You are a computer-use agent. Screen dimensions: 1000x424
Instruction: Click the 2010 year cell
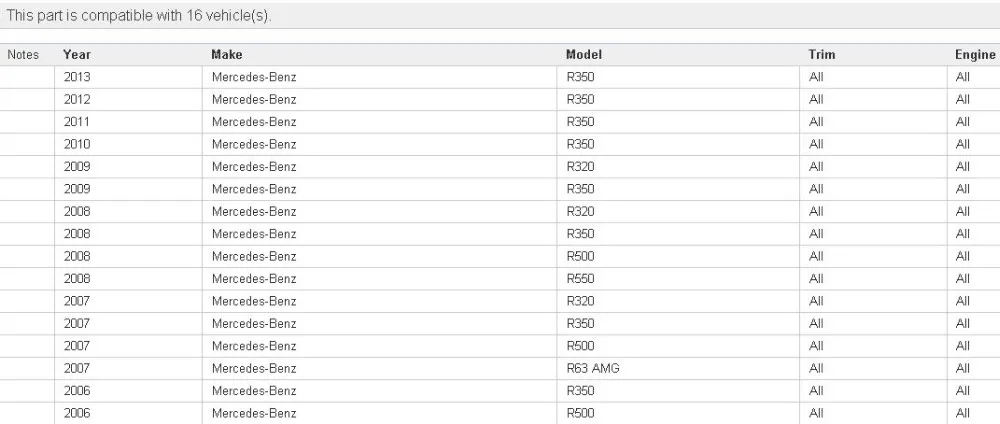pyautogui.click(x=77, y=144)
